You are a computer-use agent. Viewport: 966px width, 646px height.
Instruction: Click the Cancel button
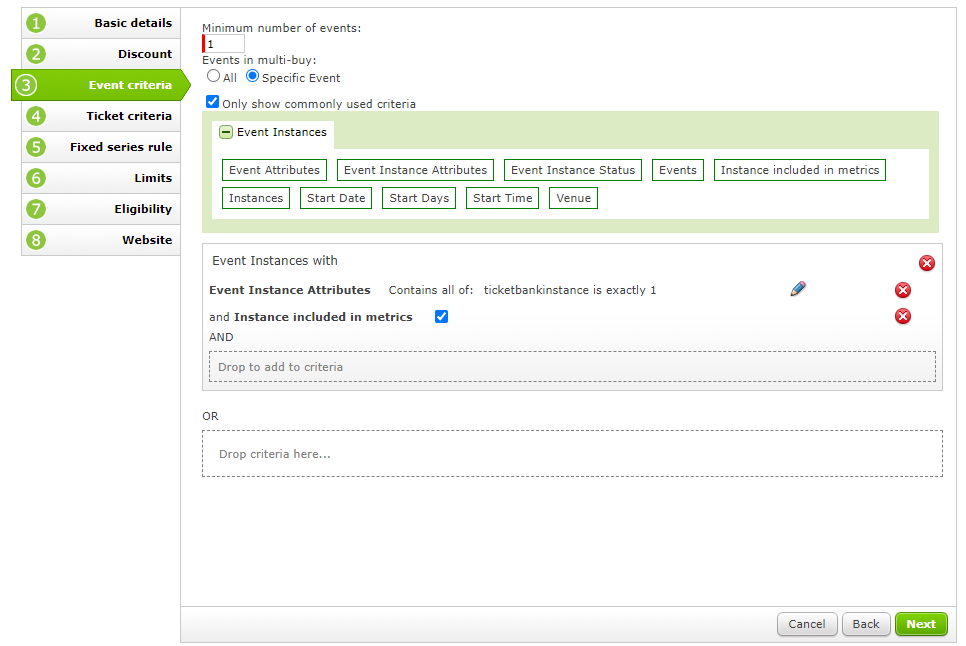[x=806, y=624]
